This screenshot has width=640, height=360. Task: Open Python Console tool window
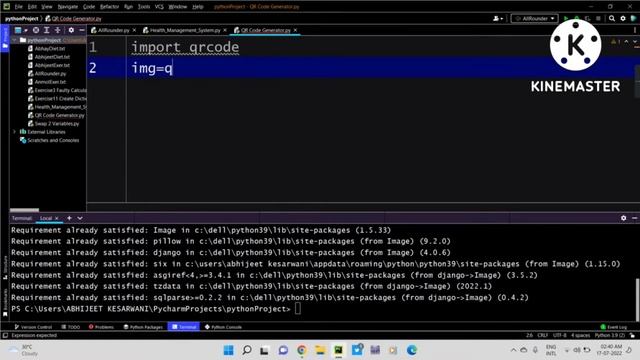point(223,327)
